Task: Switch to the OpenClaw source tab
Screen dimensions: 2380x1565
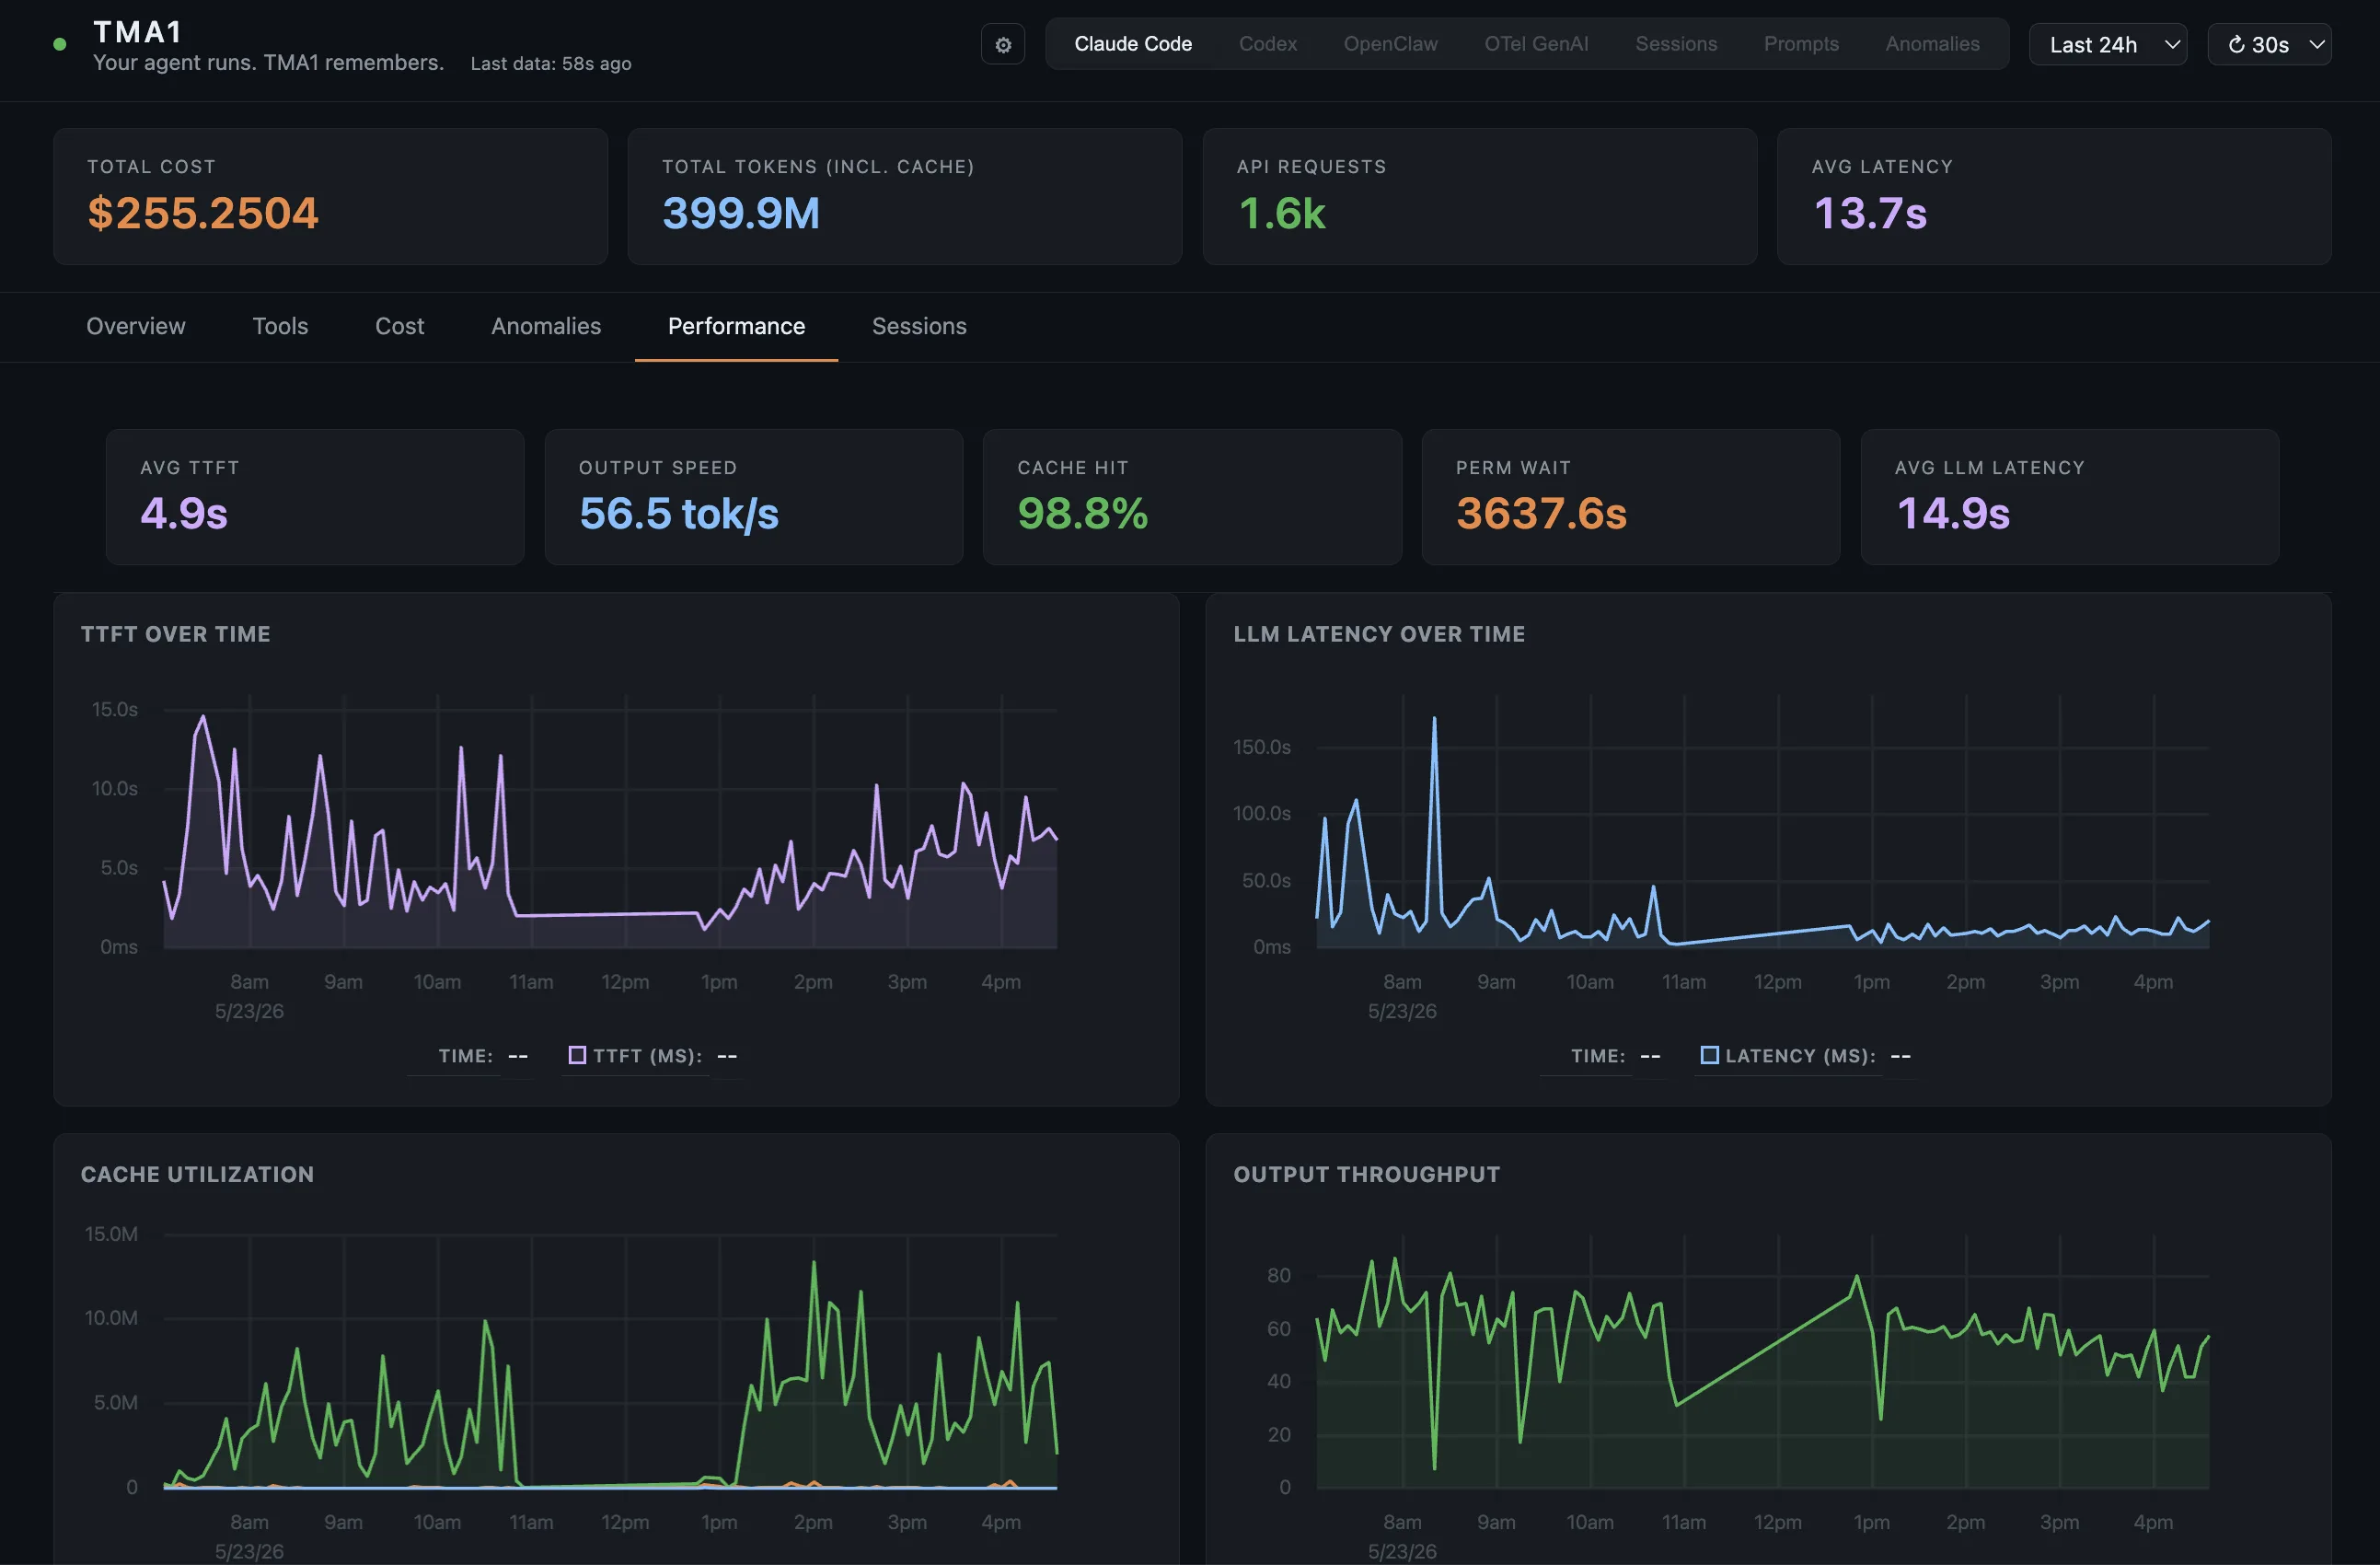Action: tap(1390, 44)
